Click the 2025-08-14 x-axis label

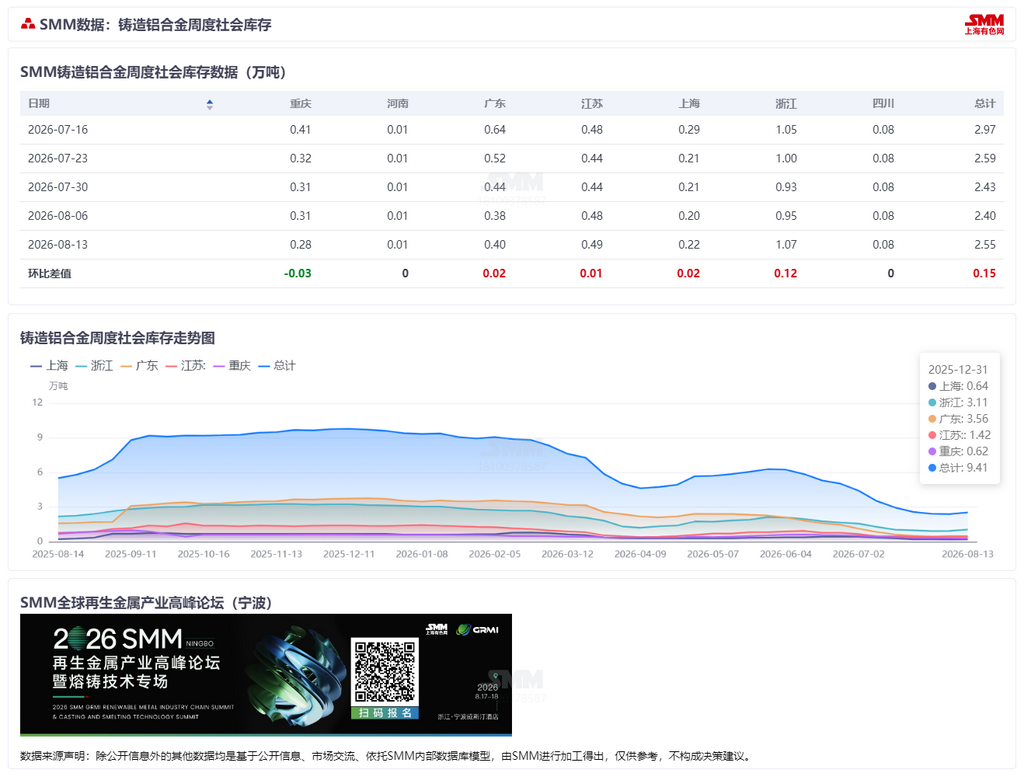click(58, 554)
